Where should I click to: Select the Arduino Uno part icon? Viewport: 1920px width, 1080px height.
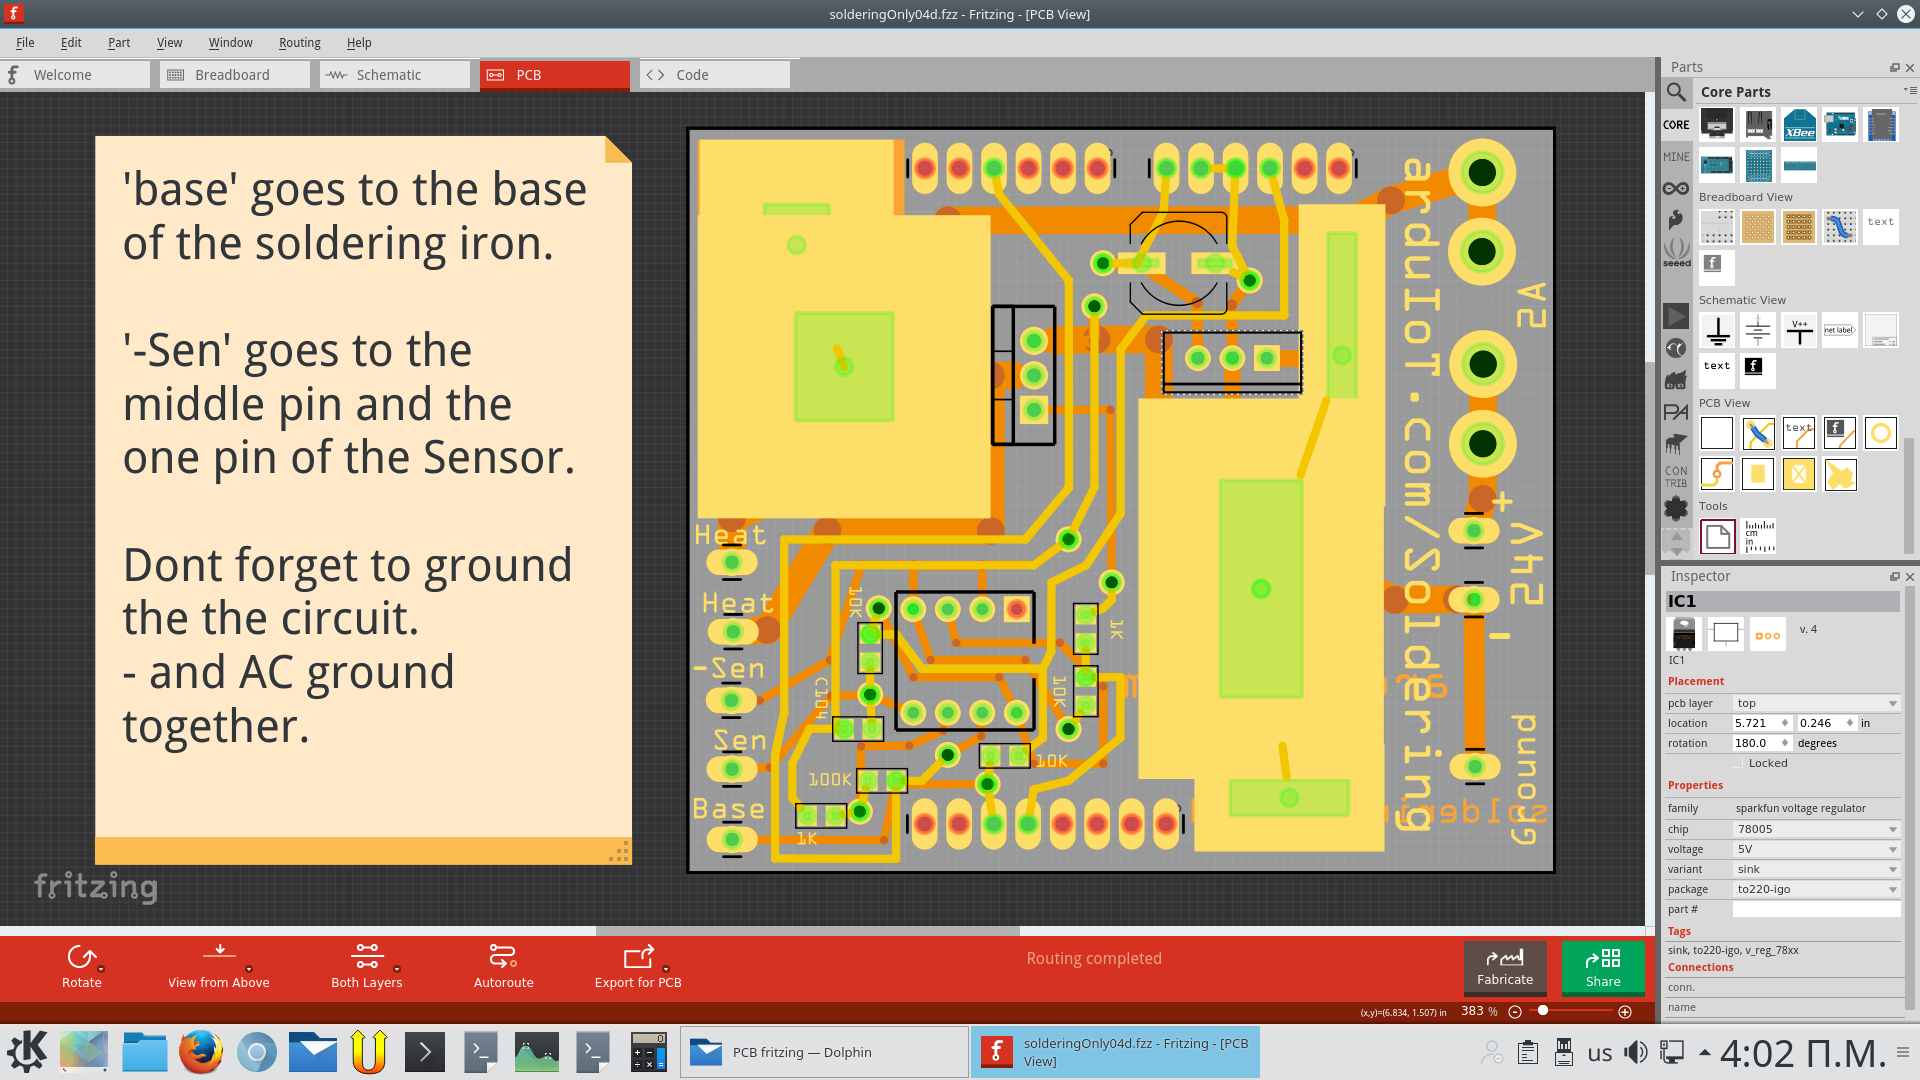click(x=1840, y=124)
